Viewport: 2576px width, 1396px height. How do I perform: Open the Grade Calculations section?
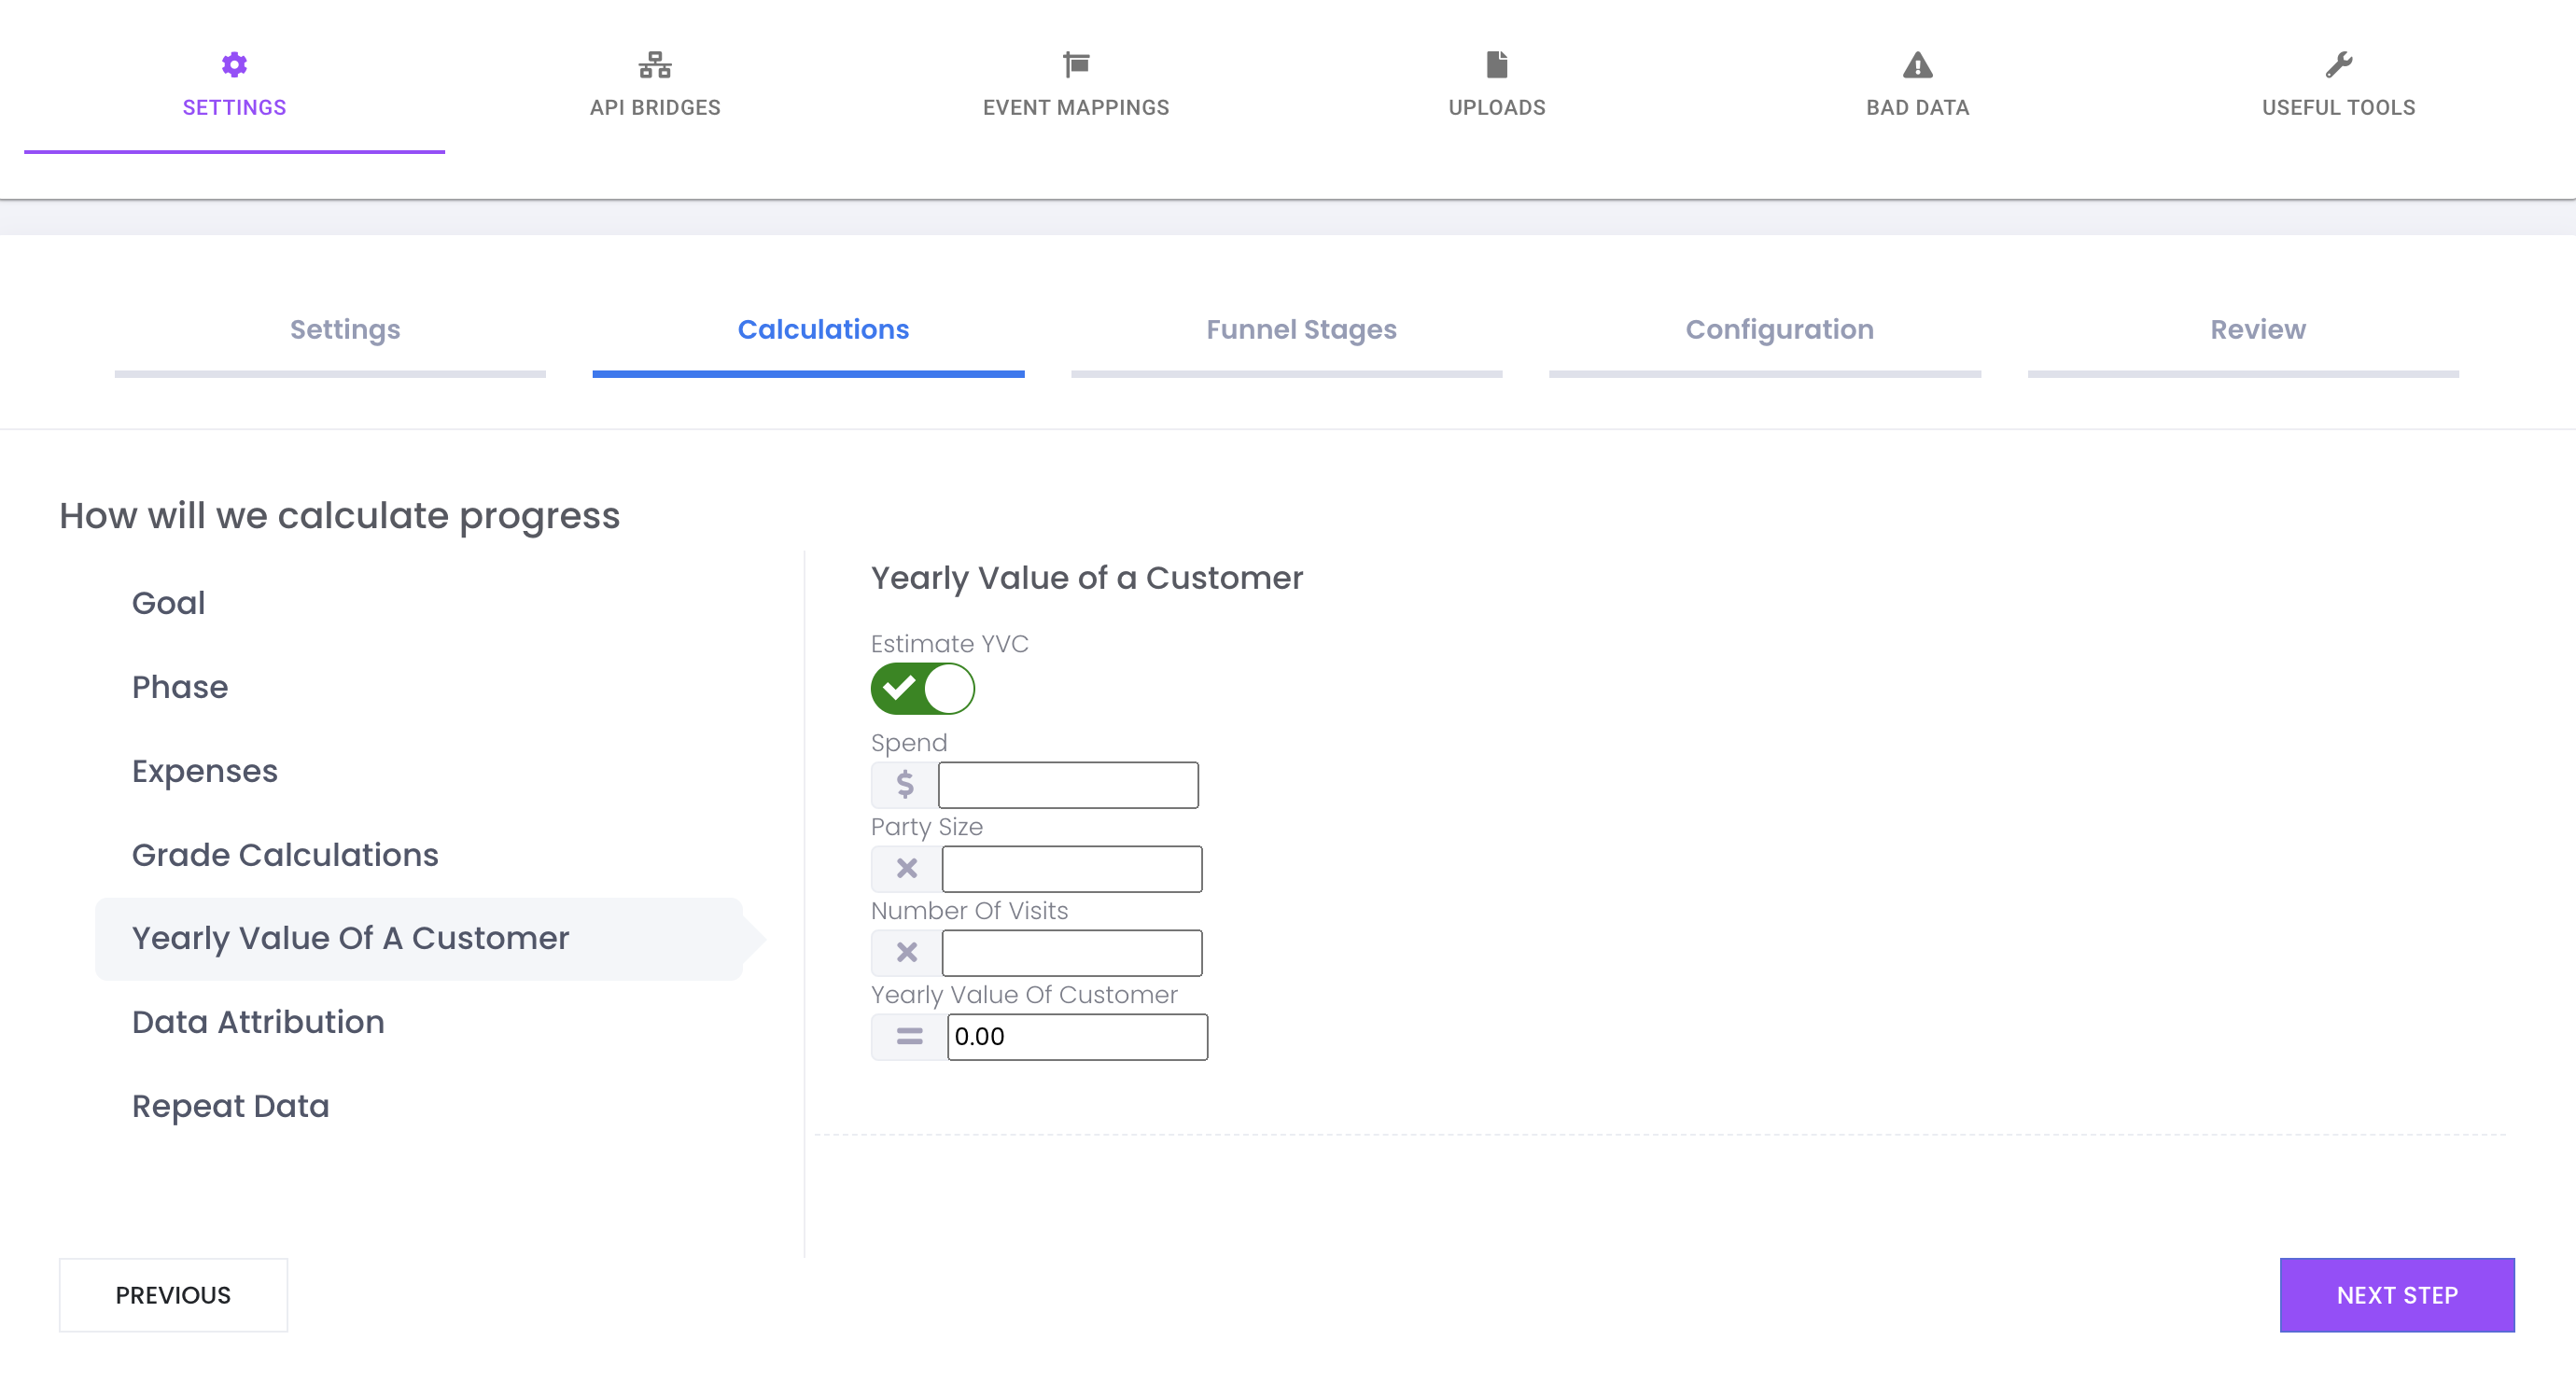click(285, 855)
